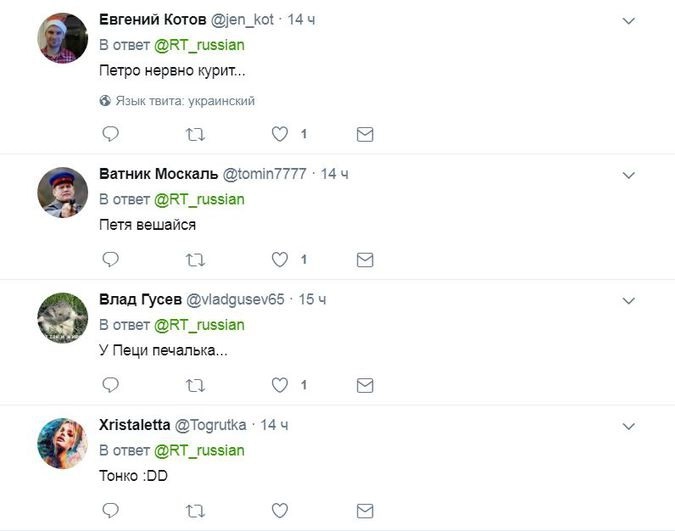The width and height of the screenshot is (675, 531).
Task: Expand options chevron for Ватник Москаль's tweet
Action: tap(629, 175)
